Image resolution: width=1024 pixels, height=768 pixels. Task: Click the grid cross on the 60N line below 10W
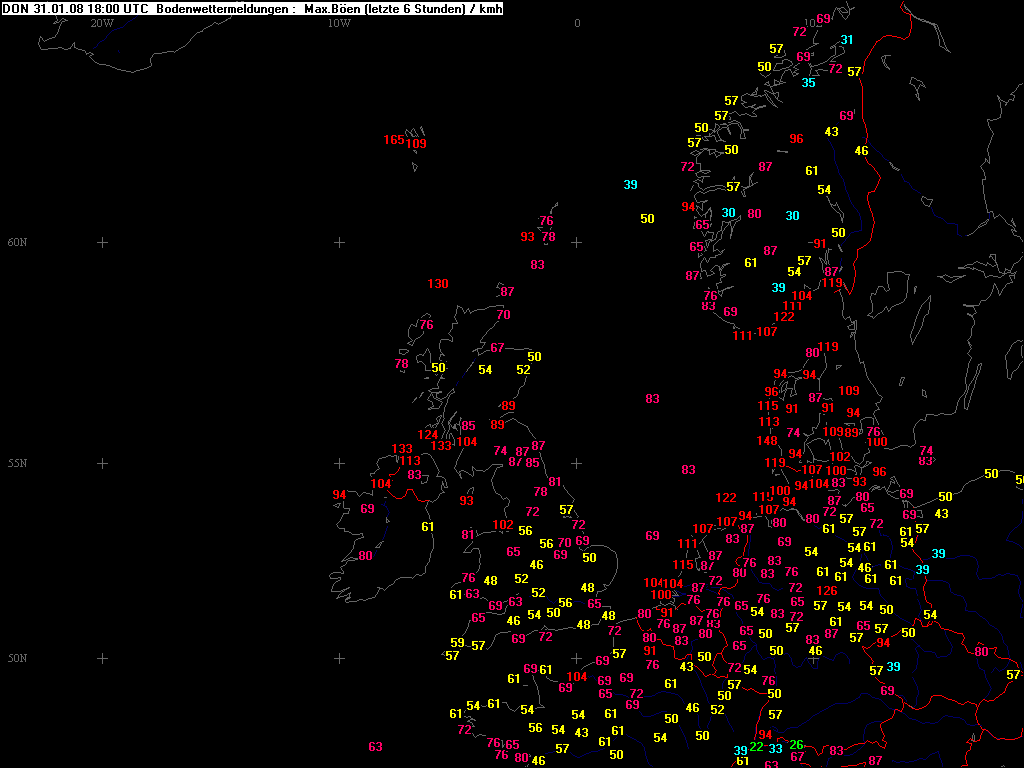click(339, 243)
